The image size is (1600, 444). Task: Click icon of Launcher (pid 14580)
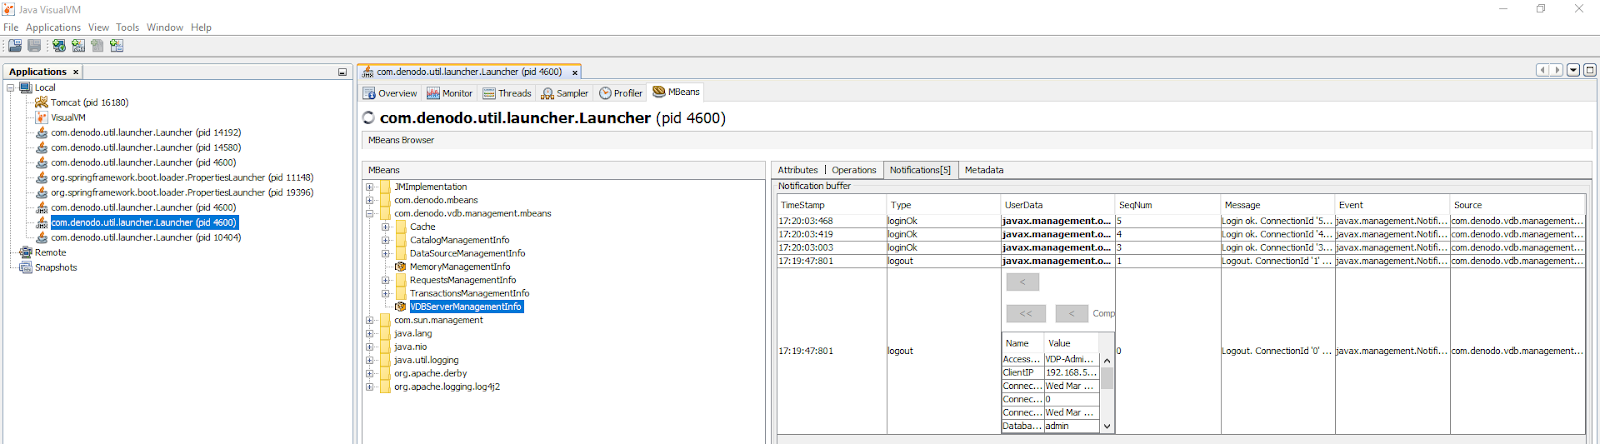coord(41,147)
